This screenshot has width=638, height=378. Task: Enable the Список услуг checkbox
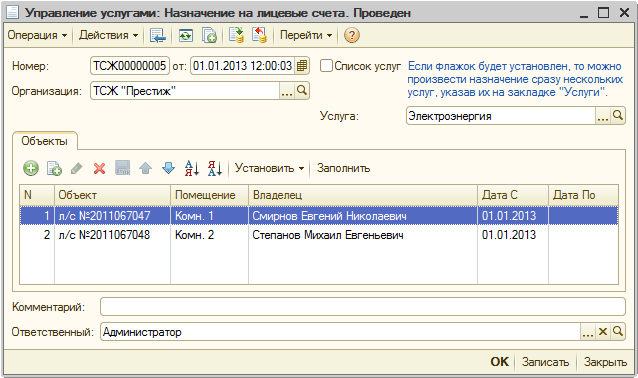326,66
